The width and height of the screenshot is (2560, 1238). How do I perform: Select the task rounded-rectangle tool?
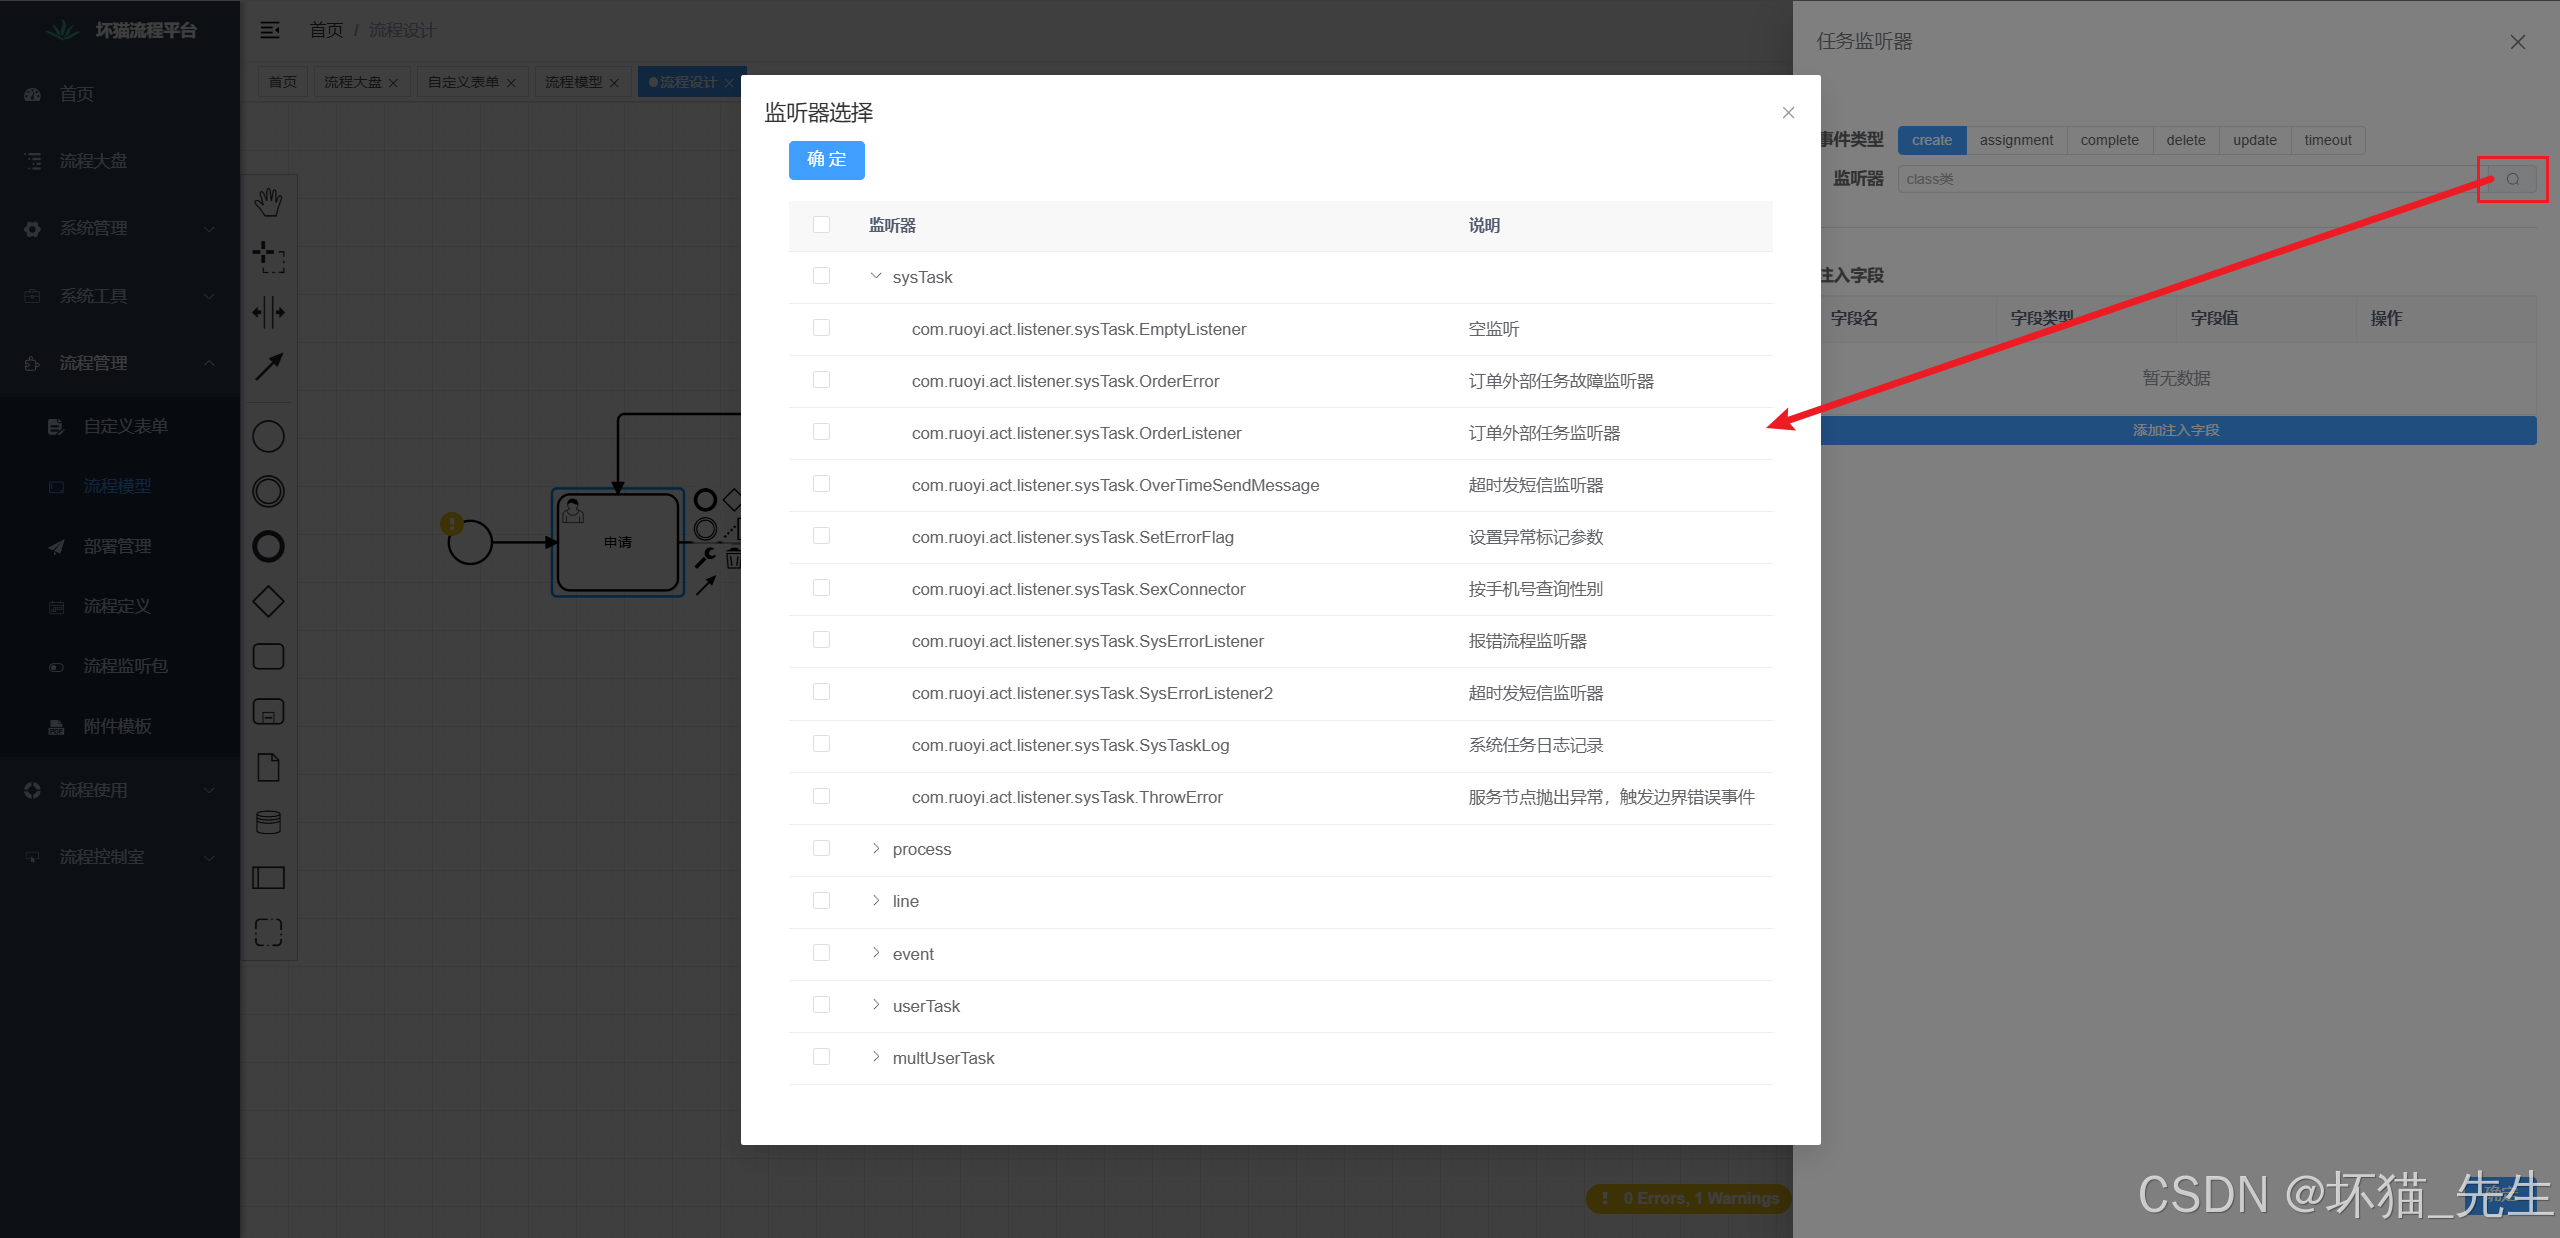pyautogui.click(x=268, y=655)
